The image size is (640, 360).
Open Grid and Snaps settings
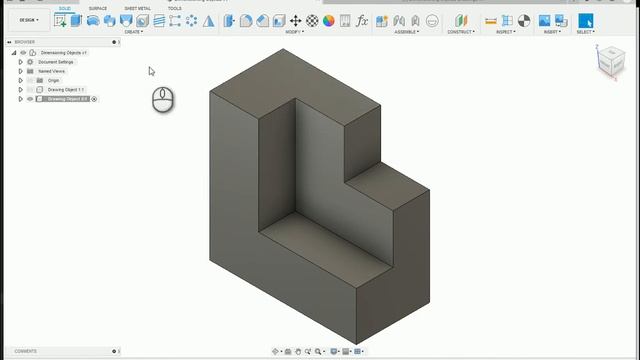(346, 351)
